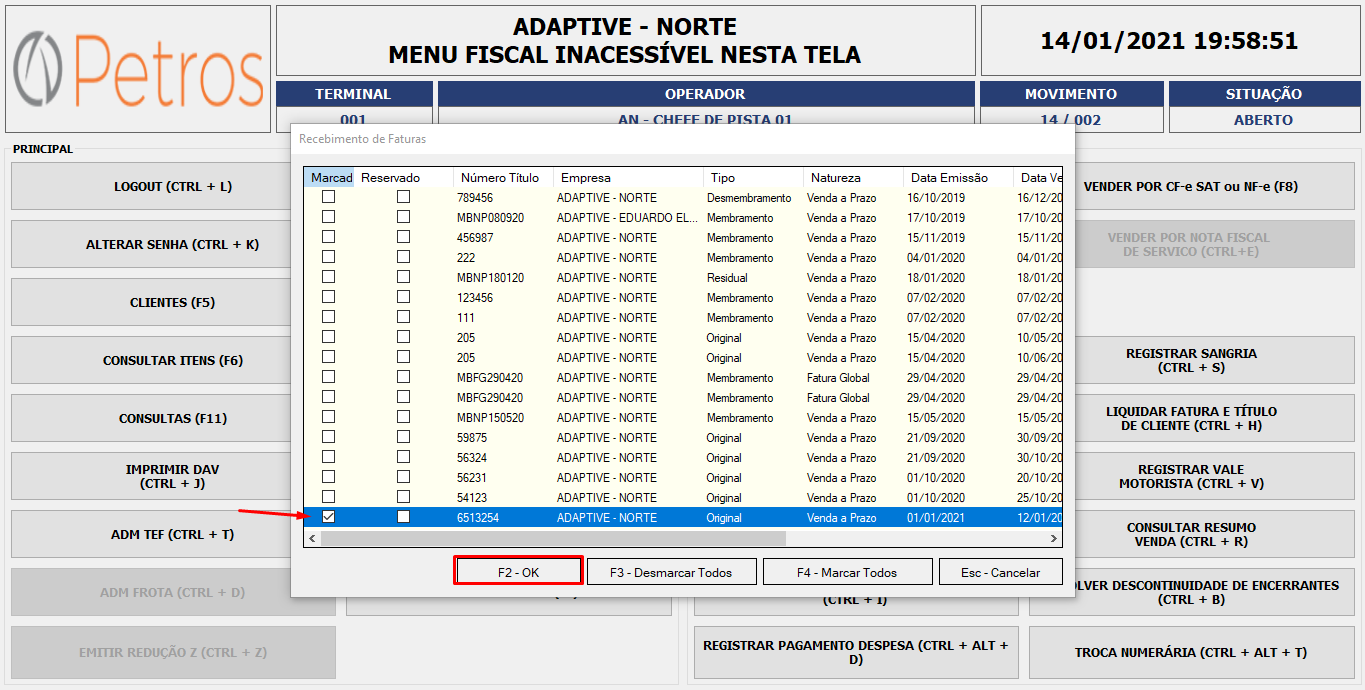This screenshot has height=690, width=1365.
Task: Click título number '54123'
Action: pyautogui.click(x=472, y=497)
